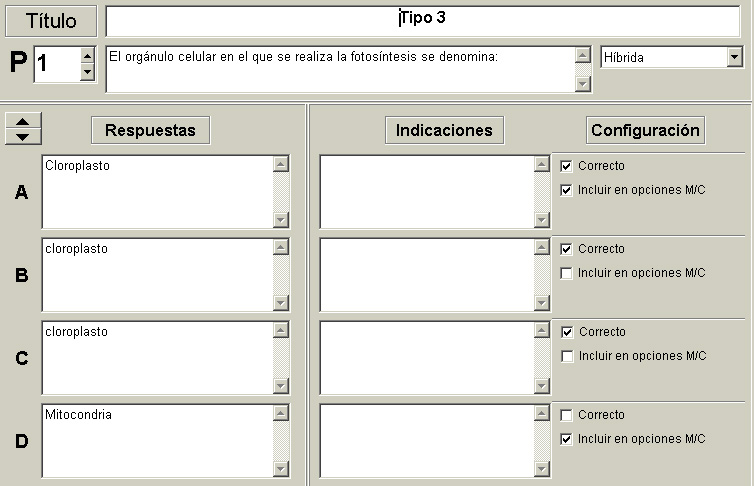Disable Incluir en opciones M/C for answer D
This screenshot has height=486, width=754.
pyautogui.click(x=567, y=439)
